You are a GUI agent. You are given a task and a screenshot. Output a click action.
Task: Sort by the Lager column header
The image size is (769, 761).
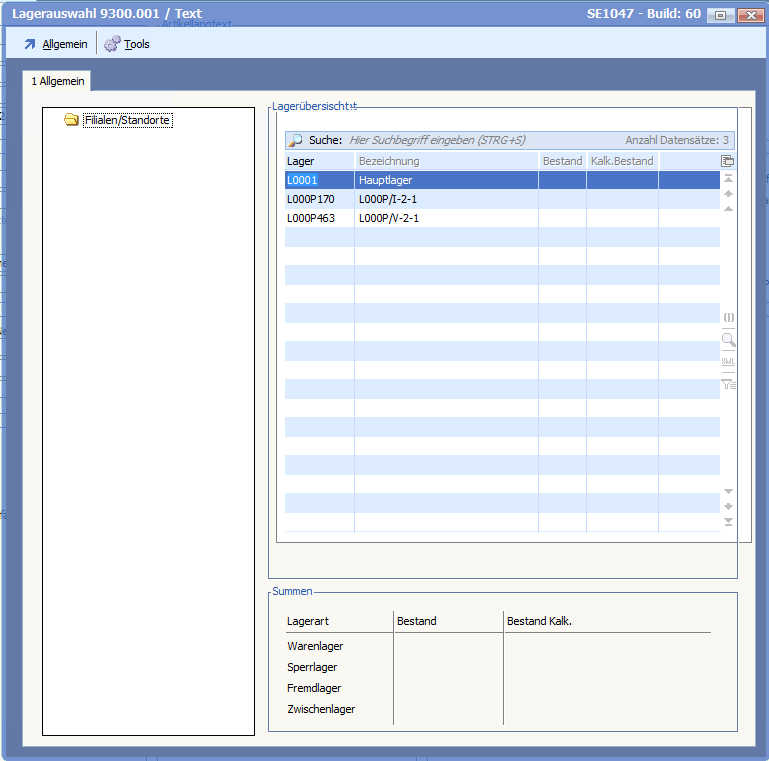click(x=318, y=161)
